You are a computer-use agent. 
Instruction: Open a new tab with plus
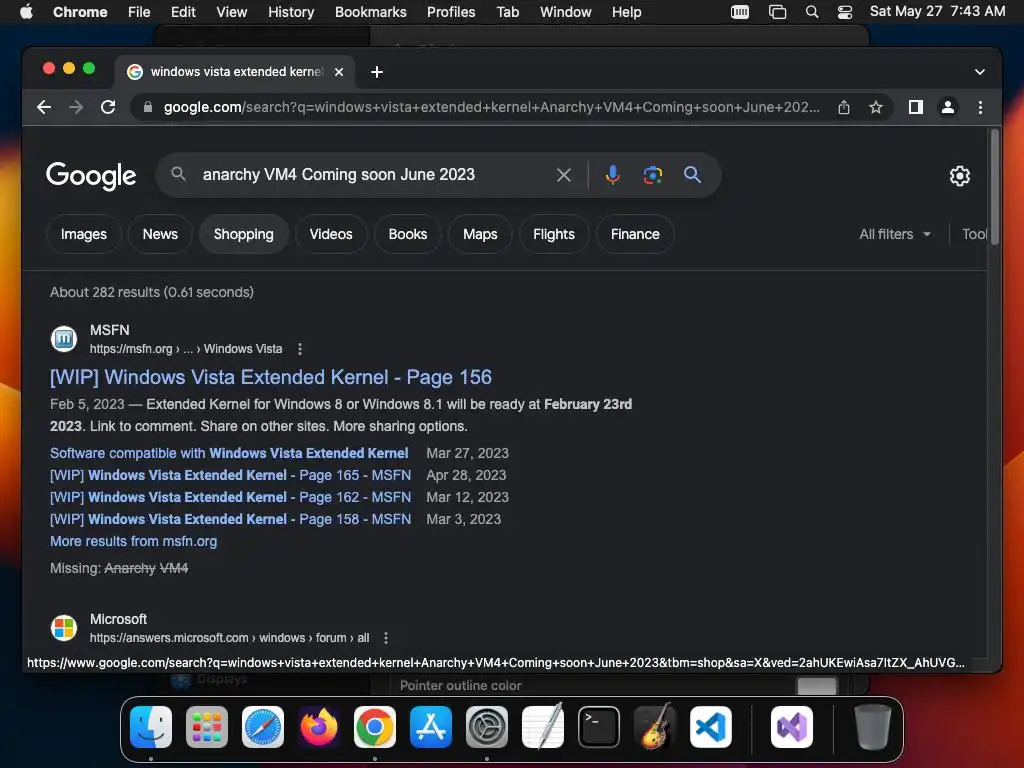(x=377, y=72)
